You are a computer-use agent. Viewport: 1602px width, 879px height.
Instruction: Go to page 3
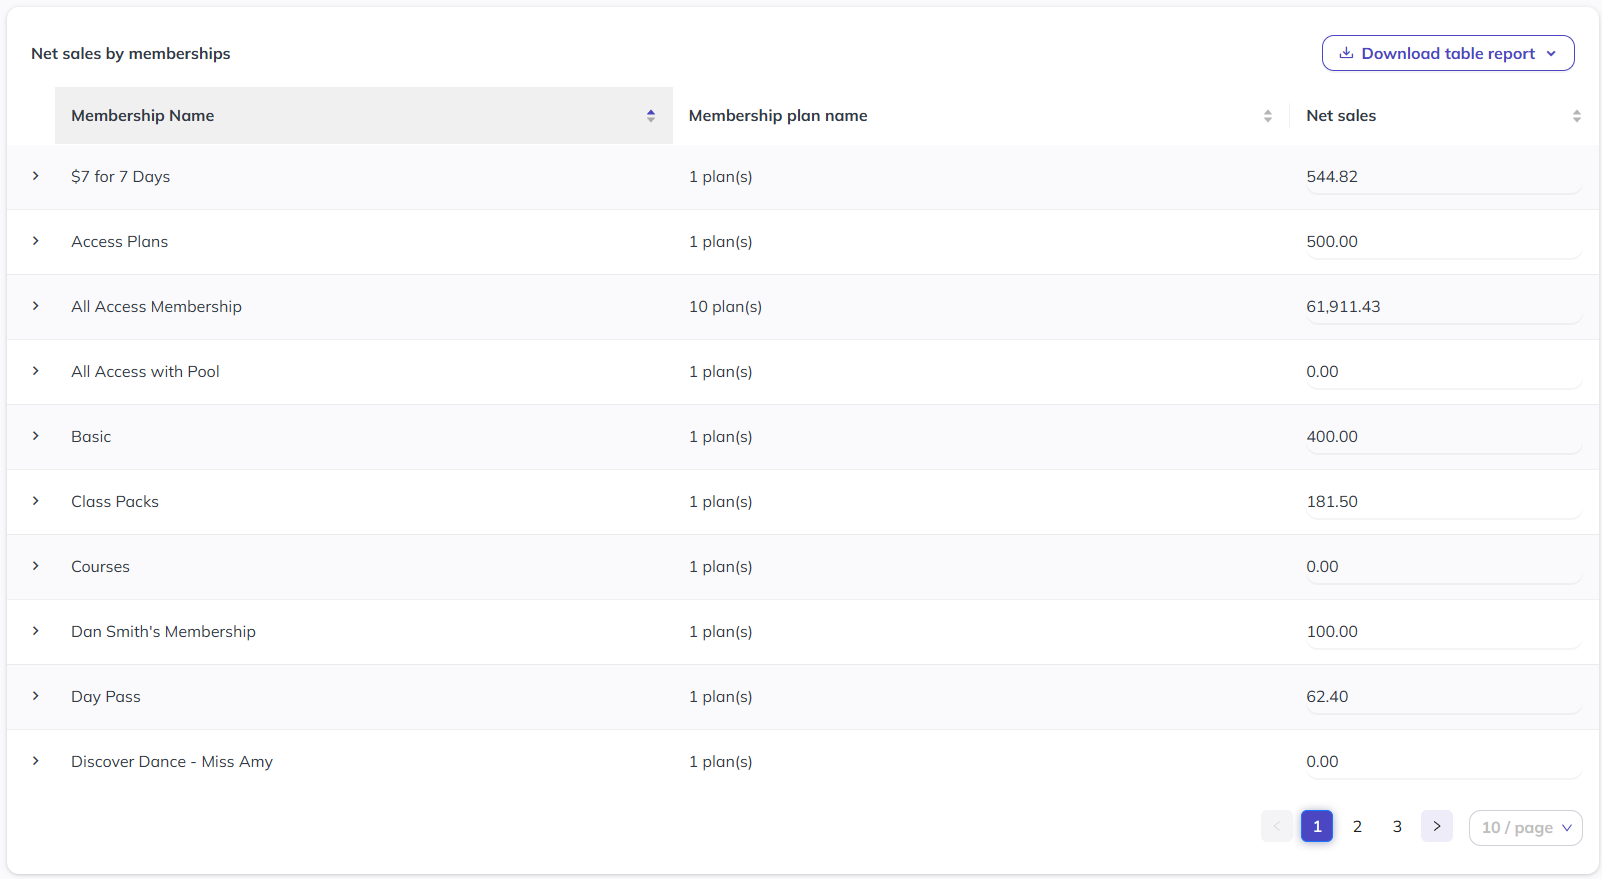coord(1397,826)
